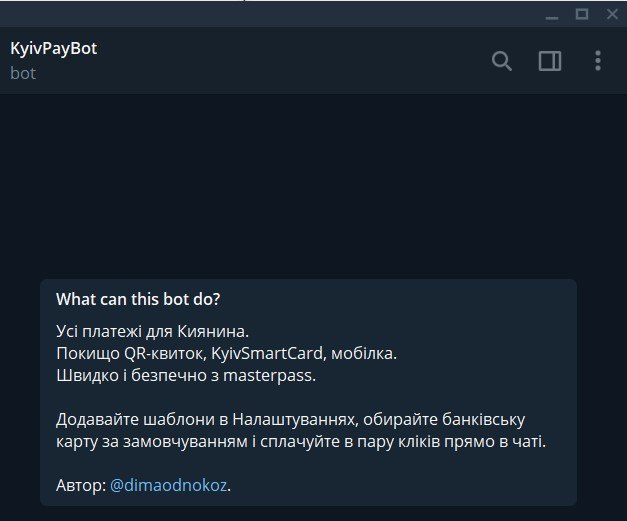Click the word 'masterpass' in the description
Screen dimensions: 627x521
(267, 376)
